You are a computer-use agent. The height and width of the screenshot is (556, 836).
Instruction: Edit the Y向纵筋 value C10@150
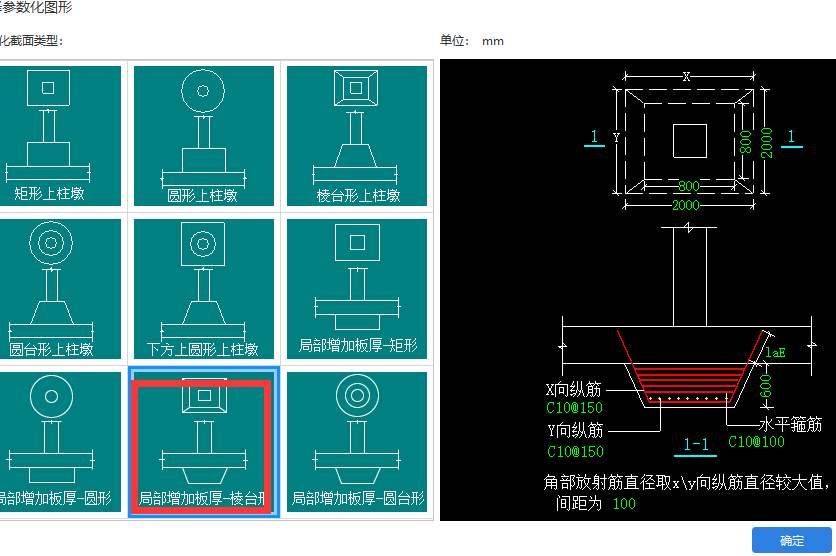point(575,452)
